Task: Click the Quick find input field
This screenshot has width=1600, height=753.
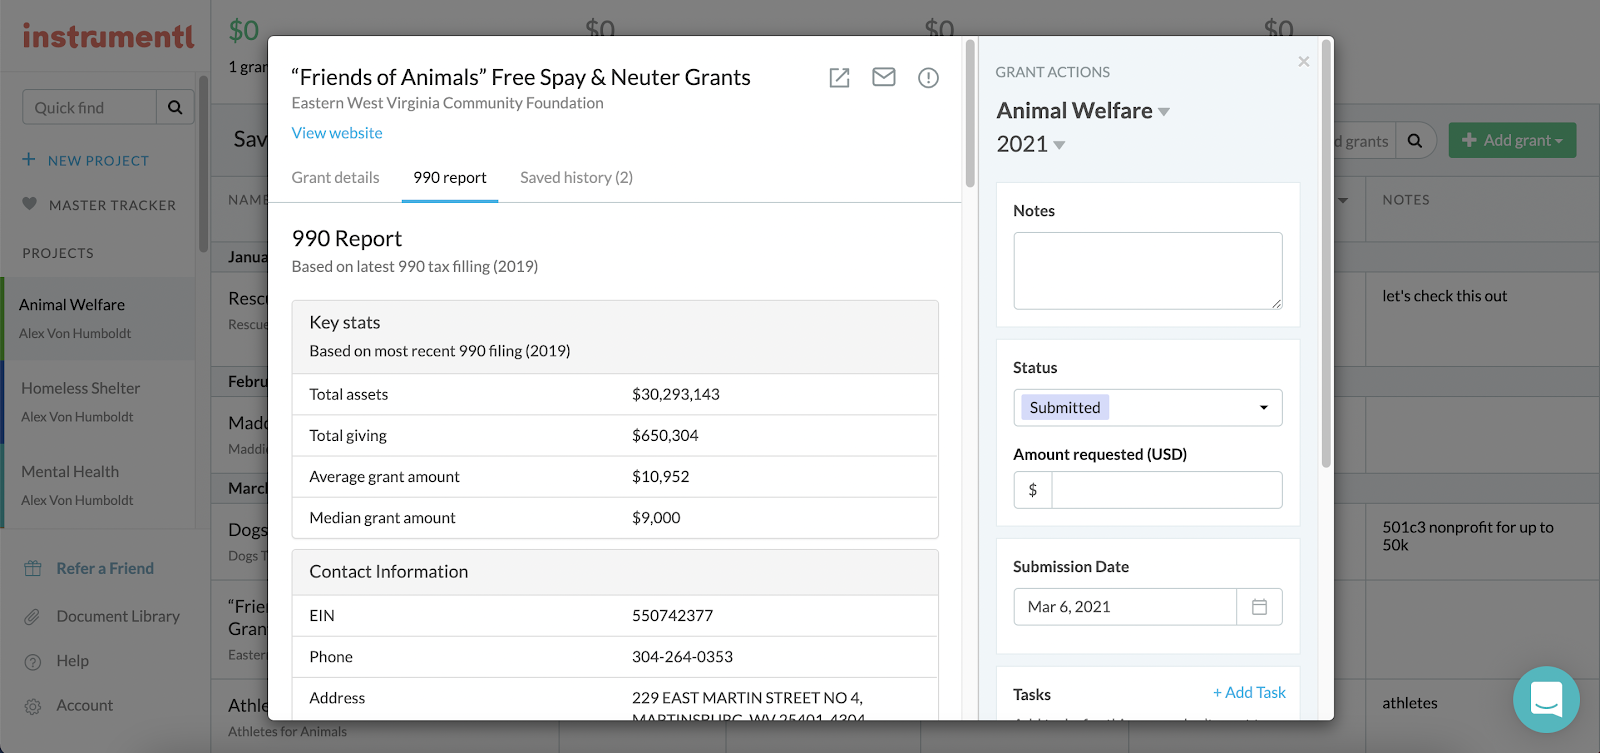Action: pyautogui.click(x=89, y=107)
